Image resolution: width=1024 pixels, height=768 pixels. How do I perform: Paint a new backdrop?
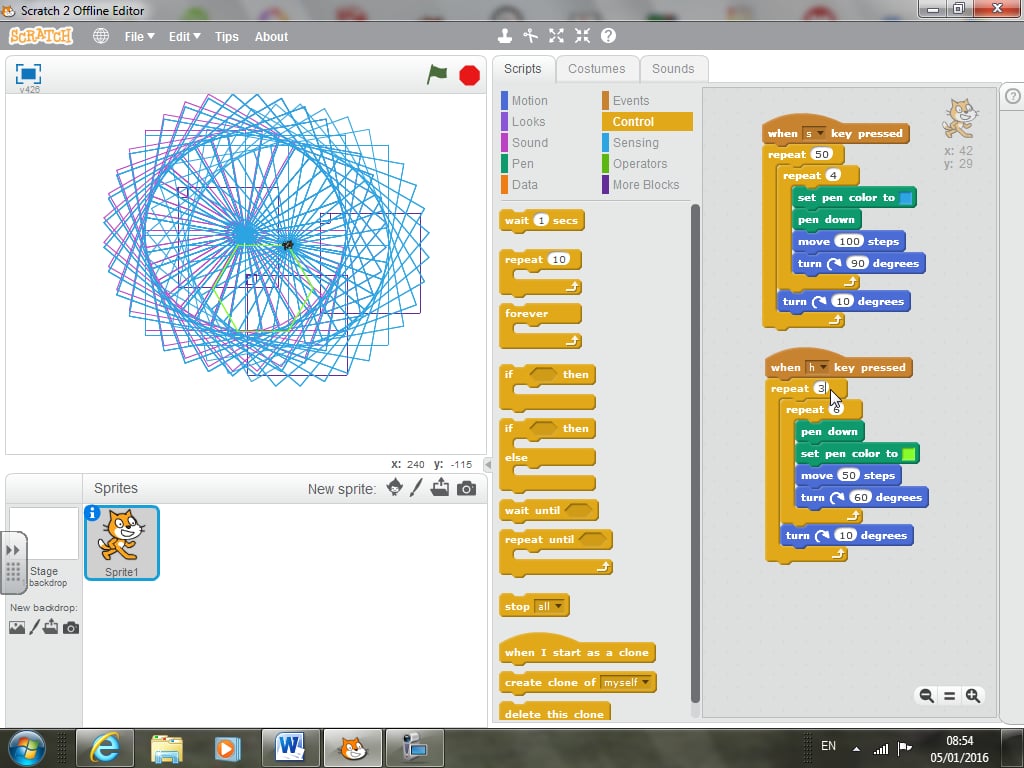pos(35,628)
